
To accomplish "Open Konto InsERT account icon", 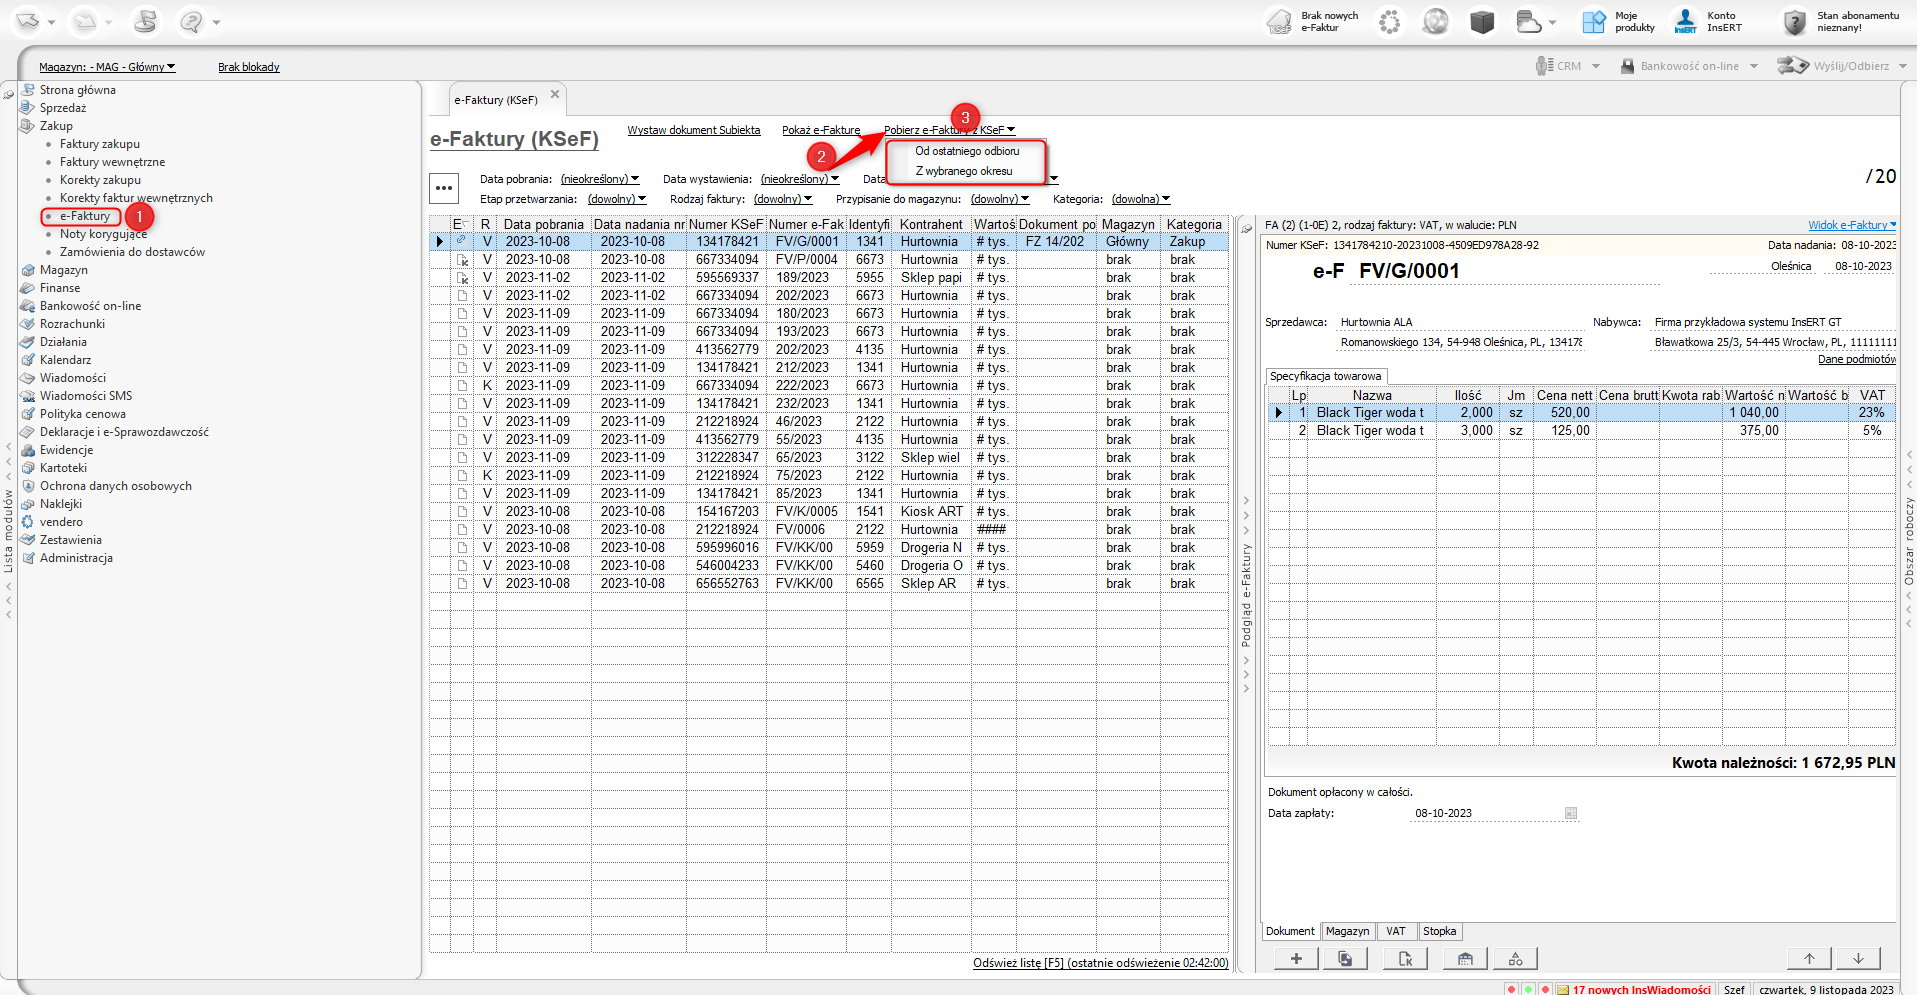I will tap(1686, 22).
